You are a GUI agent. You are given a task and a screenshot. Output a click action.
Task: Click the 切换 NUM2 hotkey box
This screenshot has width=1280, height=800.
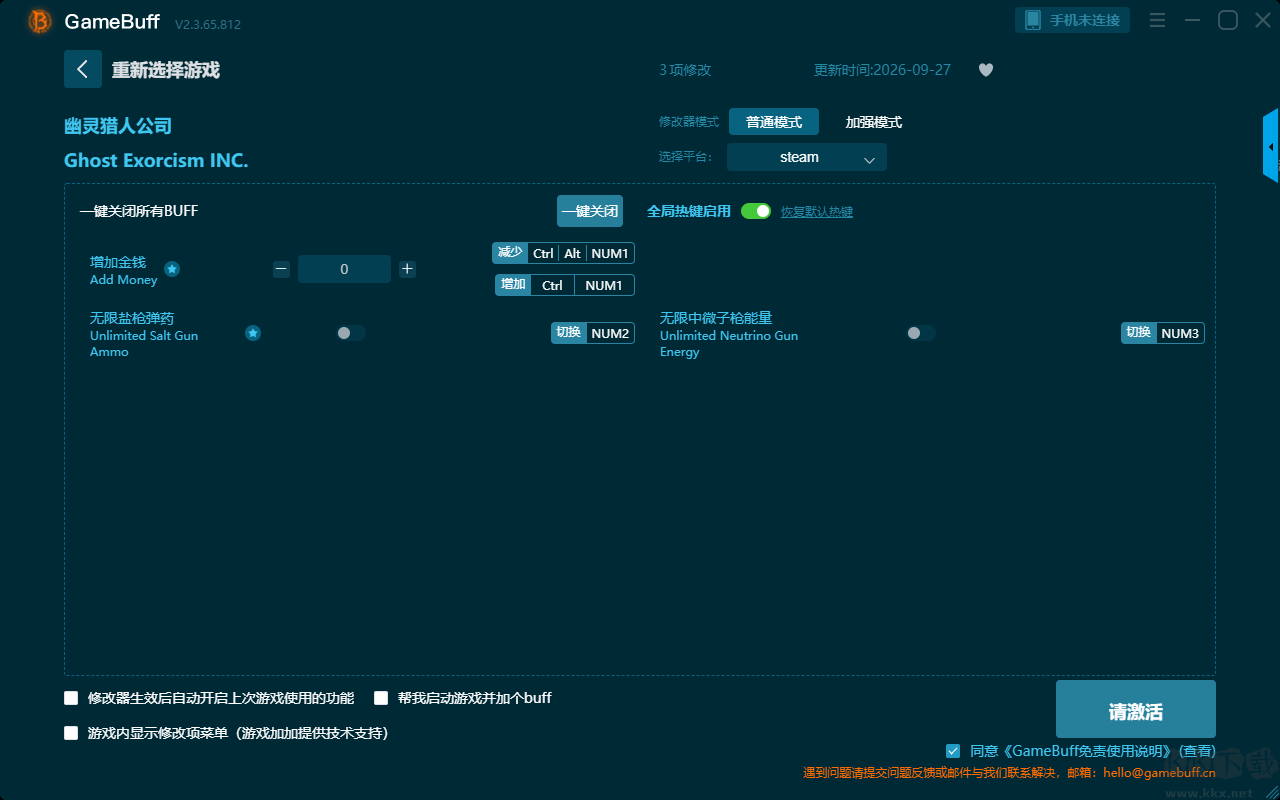point(593,333)
